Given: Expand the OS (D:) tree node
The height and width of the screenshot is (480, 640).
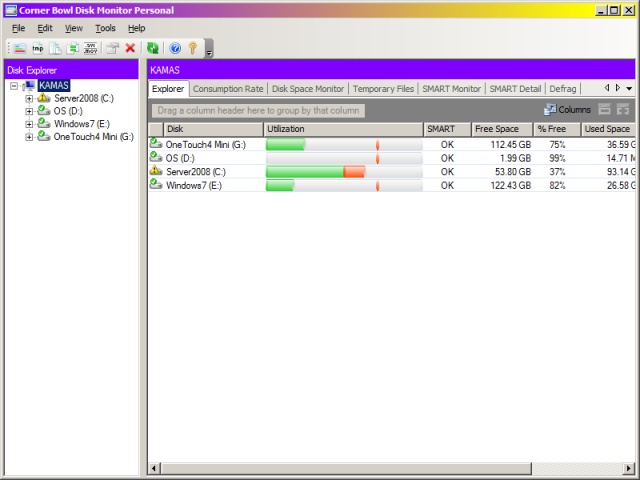Looking at the screenshot, I should 29,111.
